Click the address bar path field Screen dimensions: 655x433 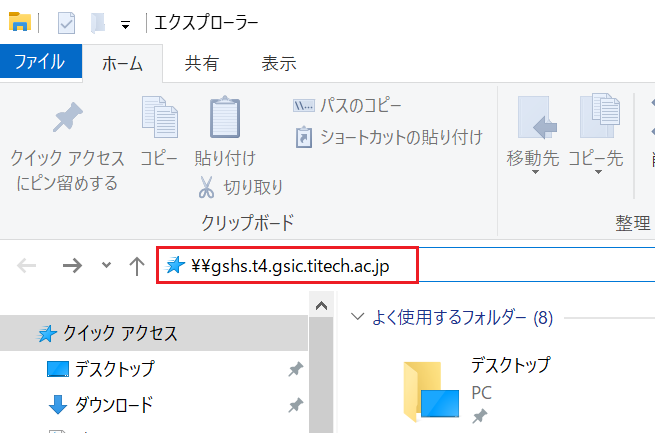tap(300, 266)
